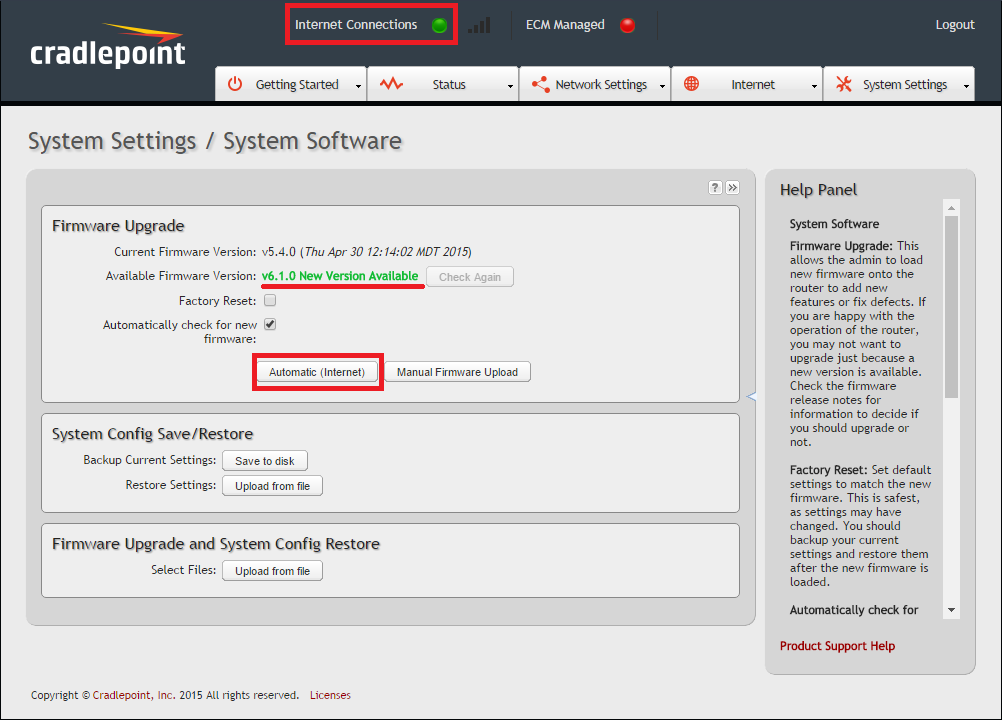Click the Help Panel scrollbar thumb
Image resolution: width=1002 pixels, height=720 pixels.
(x=952, y=307)
